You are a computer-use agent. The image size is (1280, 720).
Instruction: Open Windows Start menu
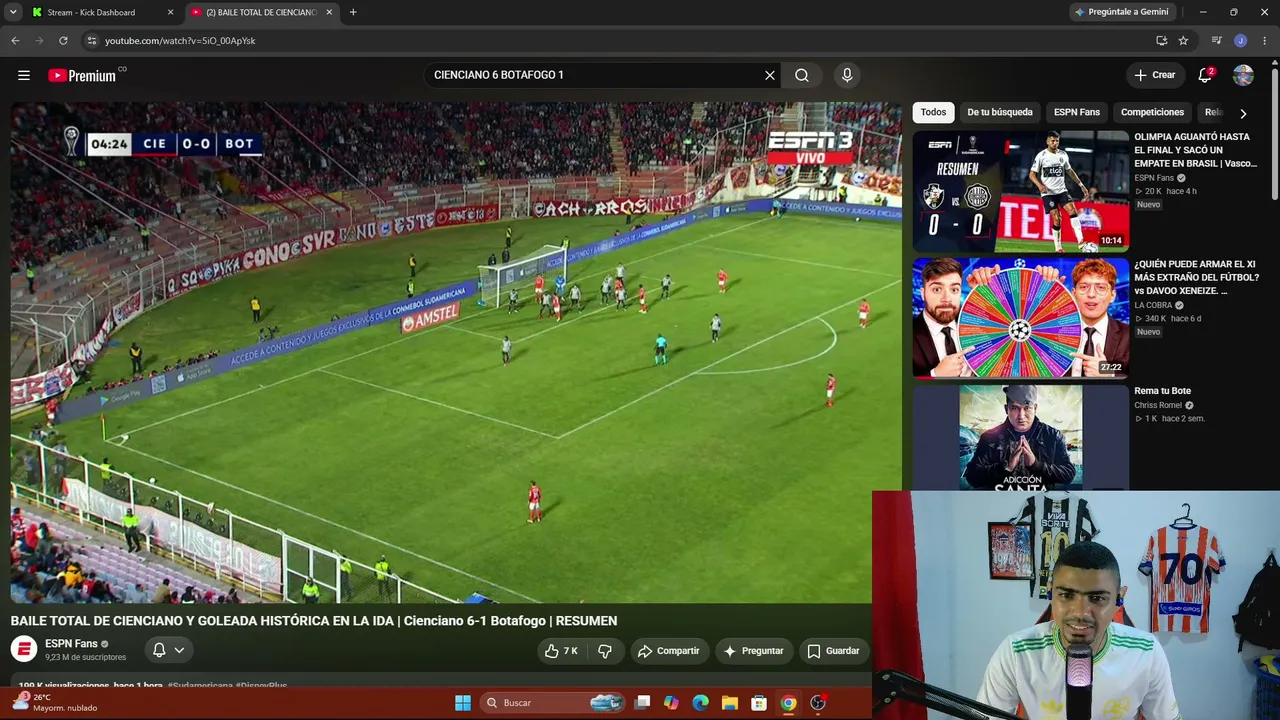point(463,703)
